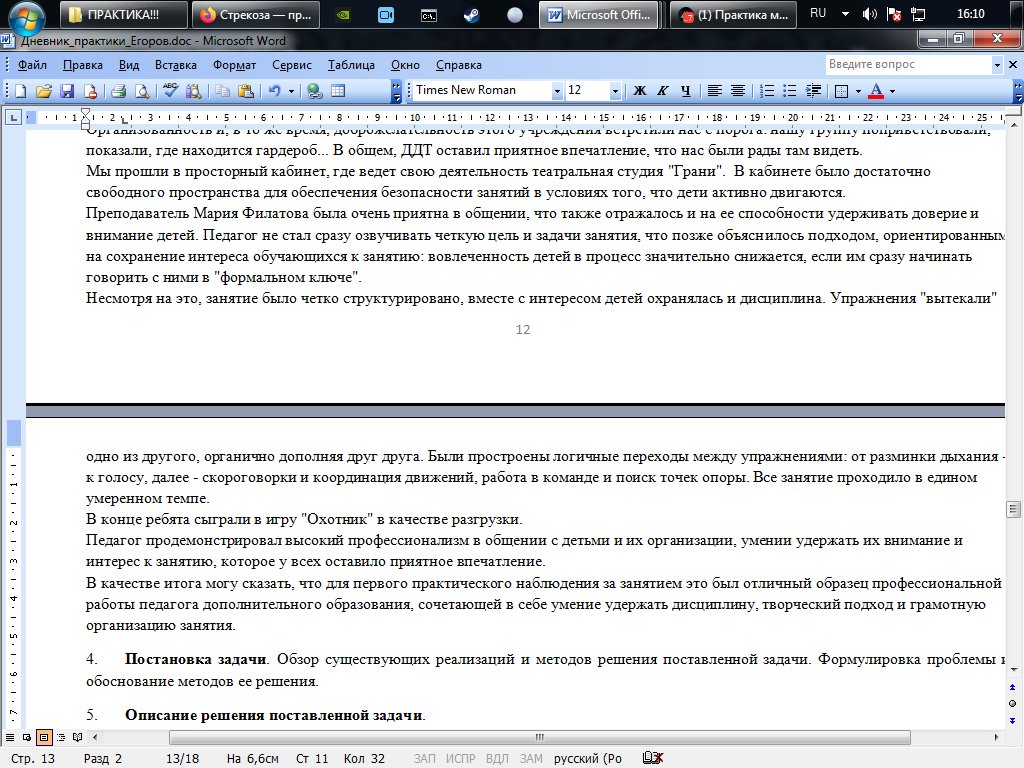The image size is (1024, 768).
Task: Create a new blank document
Action: 20,91
